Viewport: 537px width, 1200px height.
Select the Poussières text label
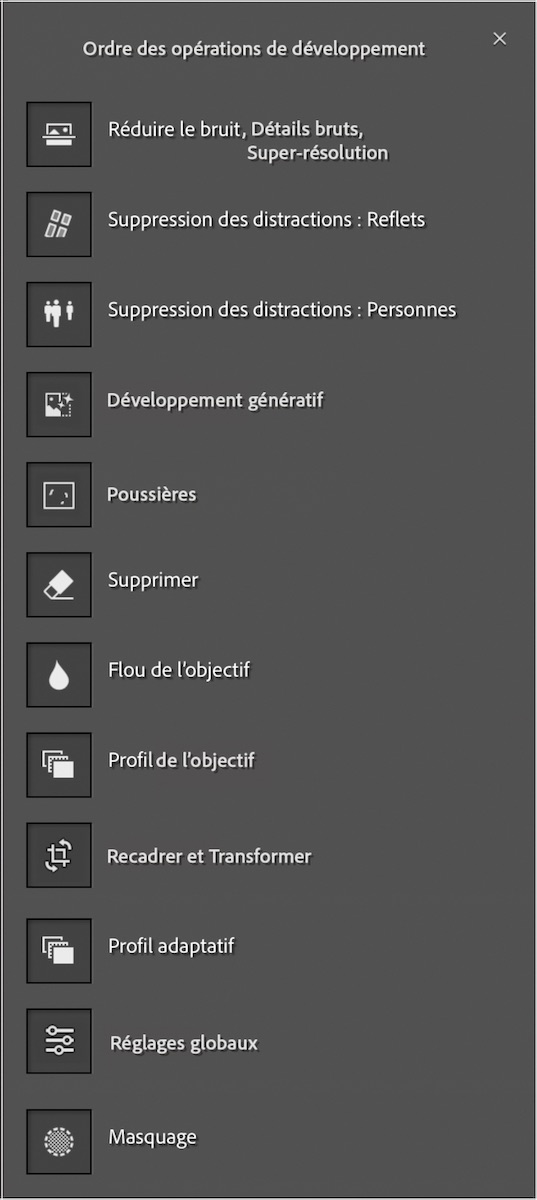tap(152, 494)
